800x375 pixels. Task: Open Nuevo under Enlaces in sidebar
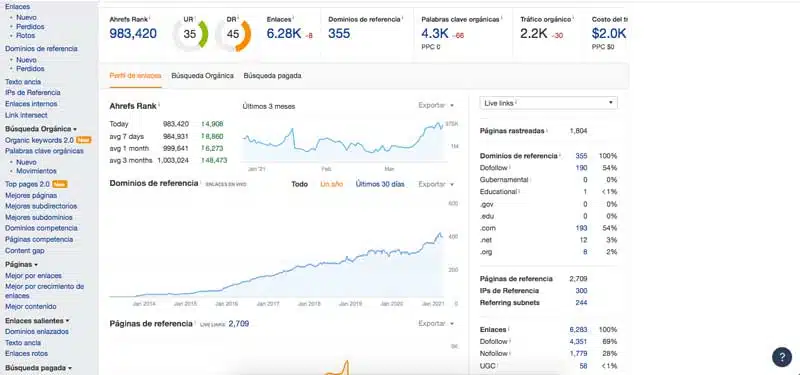click(26, 17)
